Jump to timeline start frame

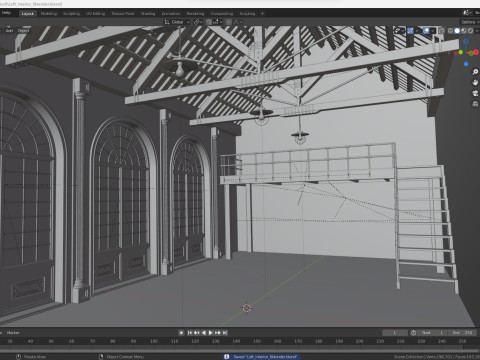[x=190, y=333]
